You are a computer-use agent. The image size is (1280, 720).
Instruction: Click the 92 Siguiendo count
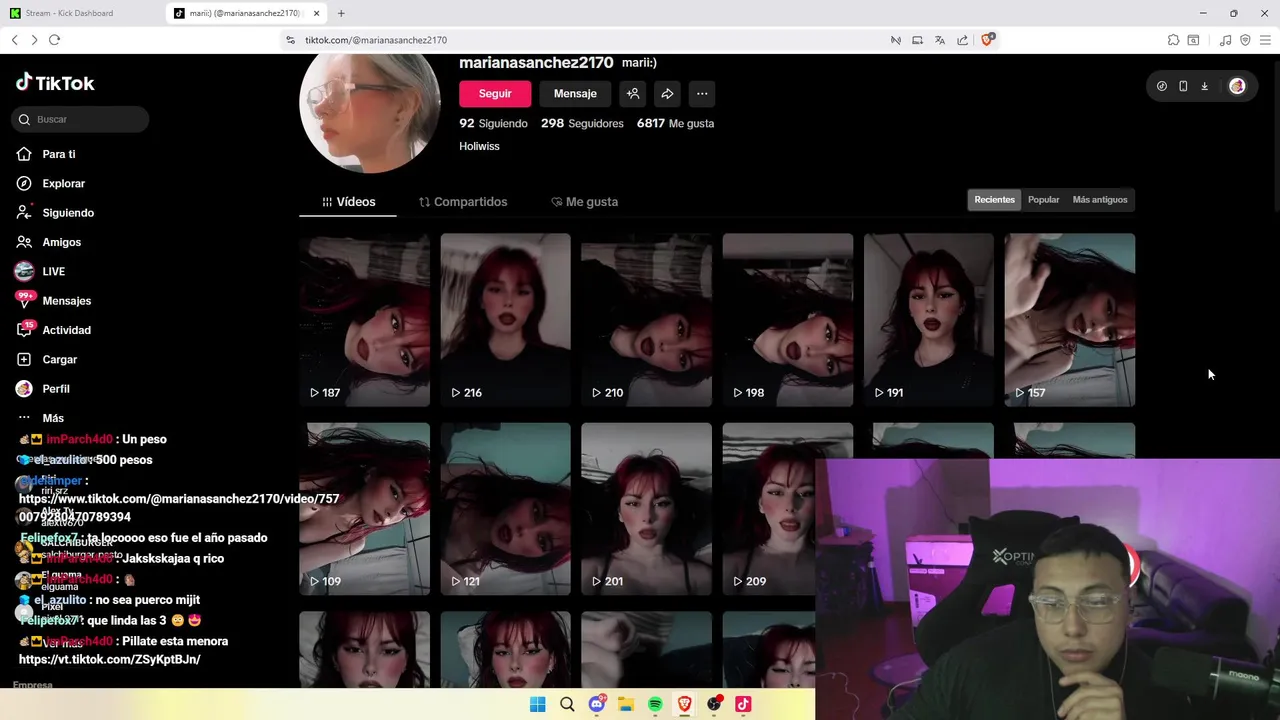coord(493,123)
